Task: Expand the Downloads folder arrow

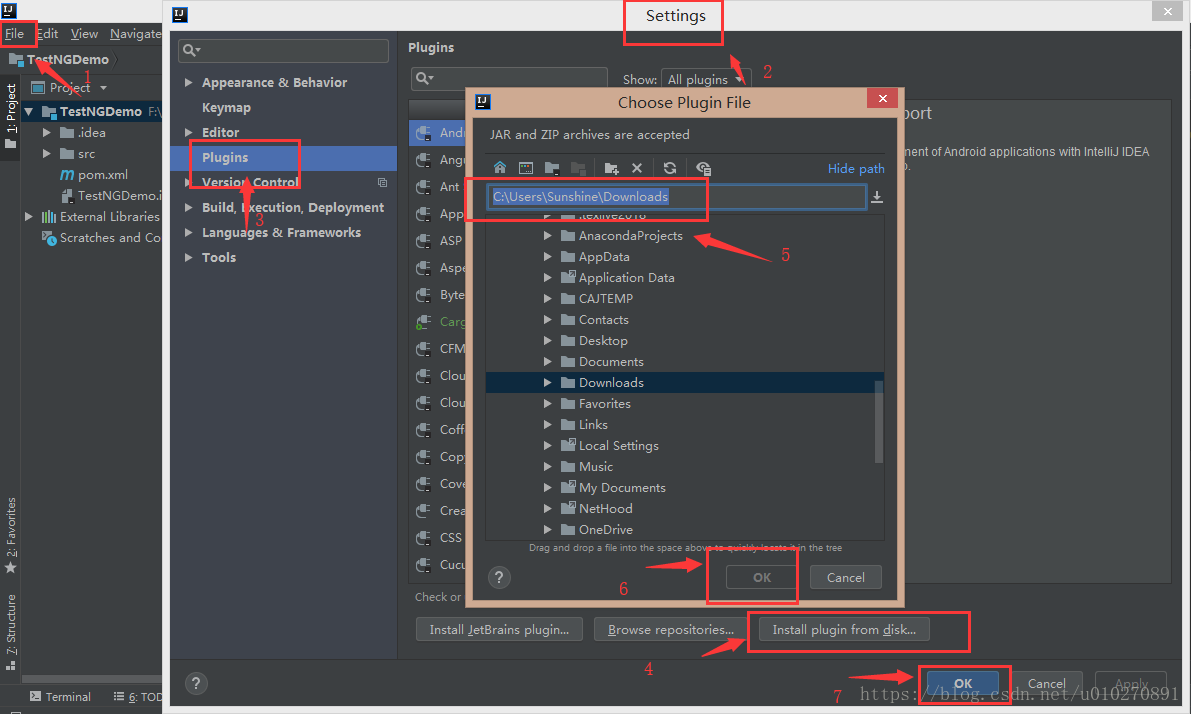Action: pyautogui.click(x=547, y=383)
